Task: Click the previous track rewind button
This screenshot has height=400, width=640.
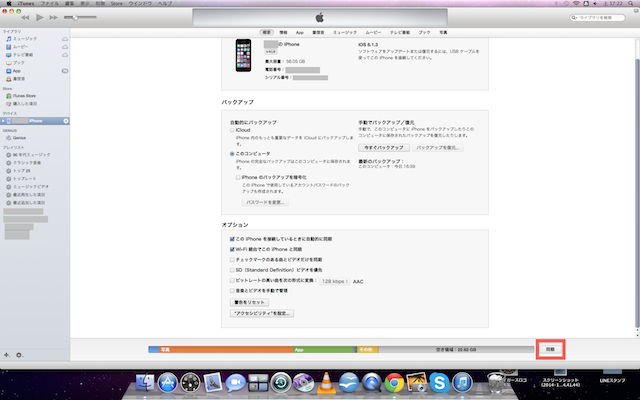Action: (25, 18)
